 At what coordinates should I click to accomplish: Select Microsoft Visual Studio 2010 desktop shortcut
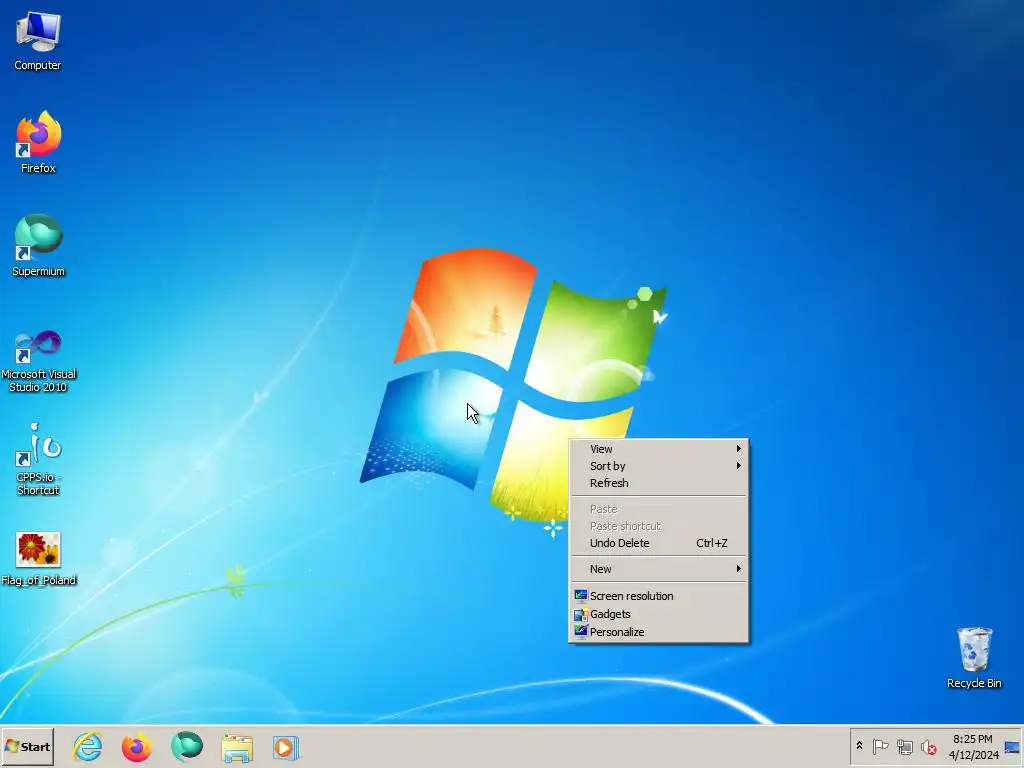[38, 361]
